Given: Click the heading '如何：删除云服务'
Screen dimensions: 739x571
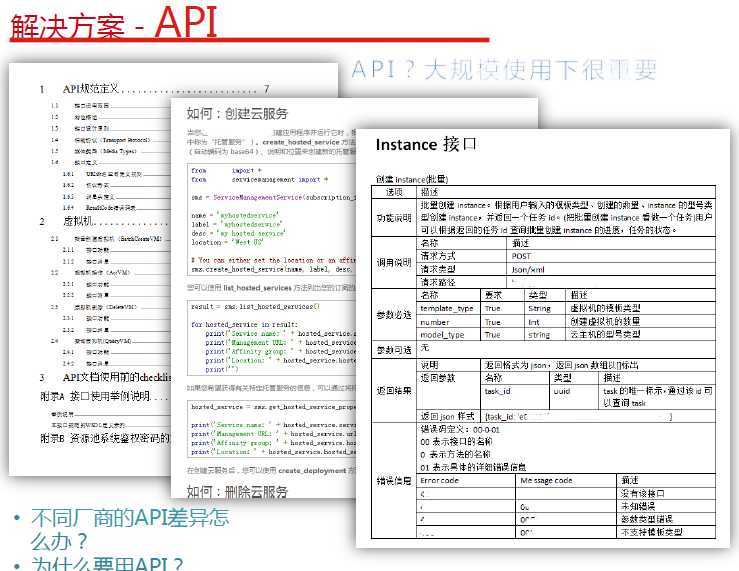Looking at the screenshot, I should pos(237,492).
